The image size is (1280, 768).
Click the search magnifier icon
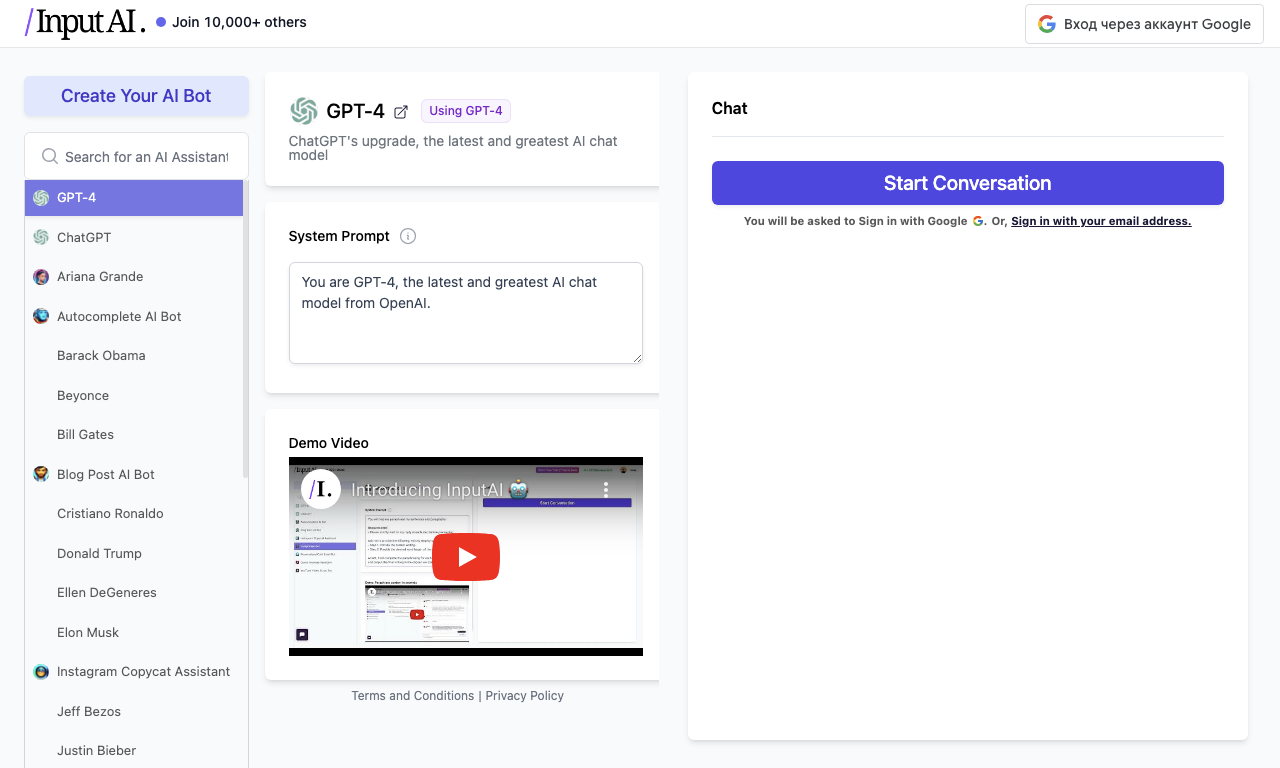(49, 156)
